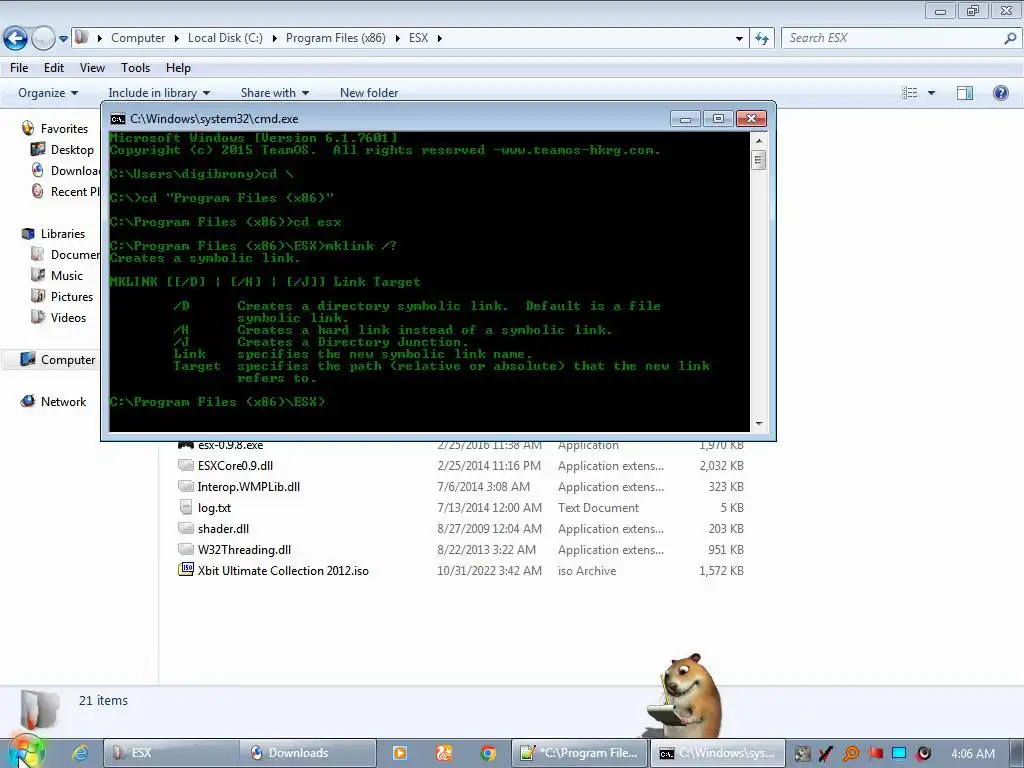
Task: Click the Computer breadcrumb in the address bar
Action: [x=138, y=38]
